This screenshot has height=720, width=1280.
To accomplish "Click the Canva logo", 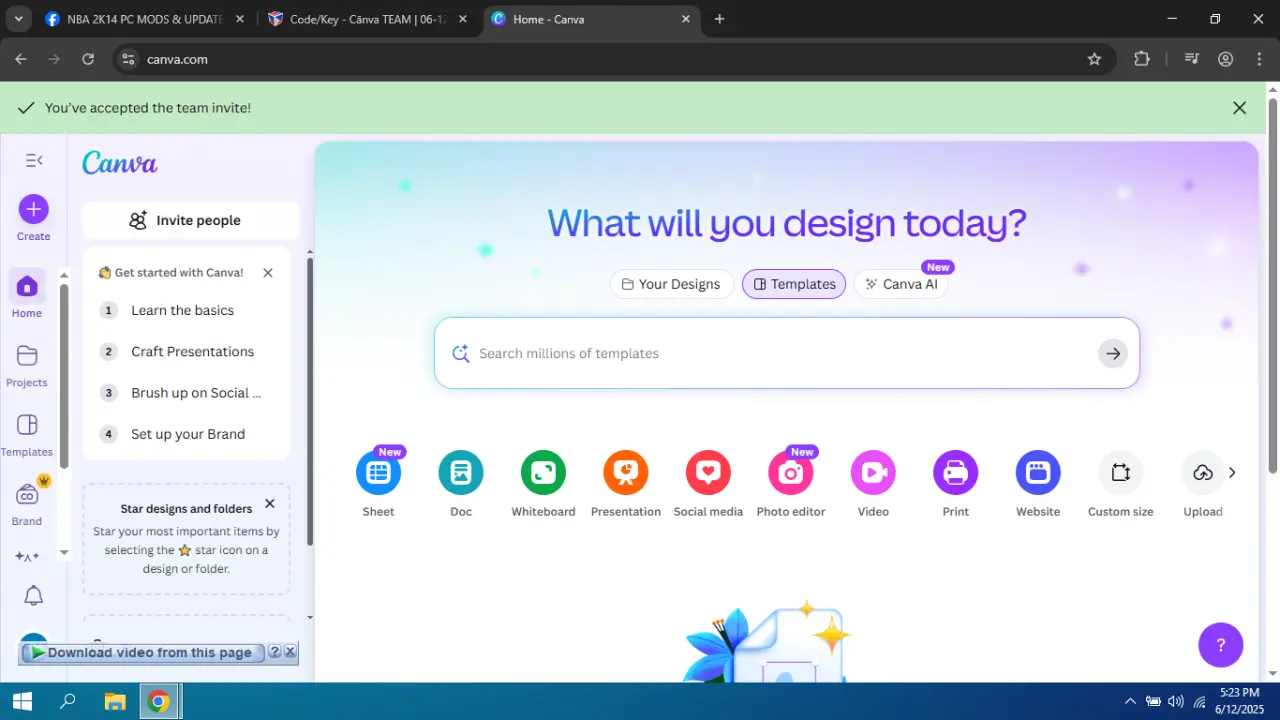I will coord(120,163).
